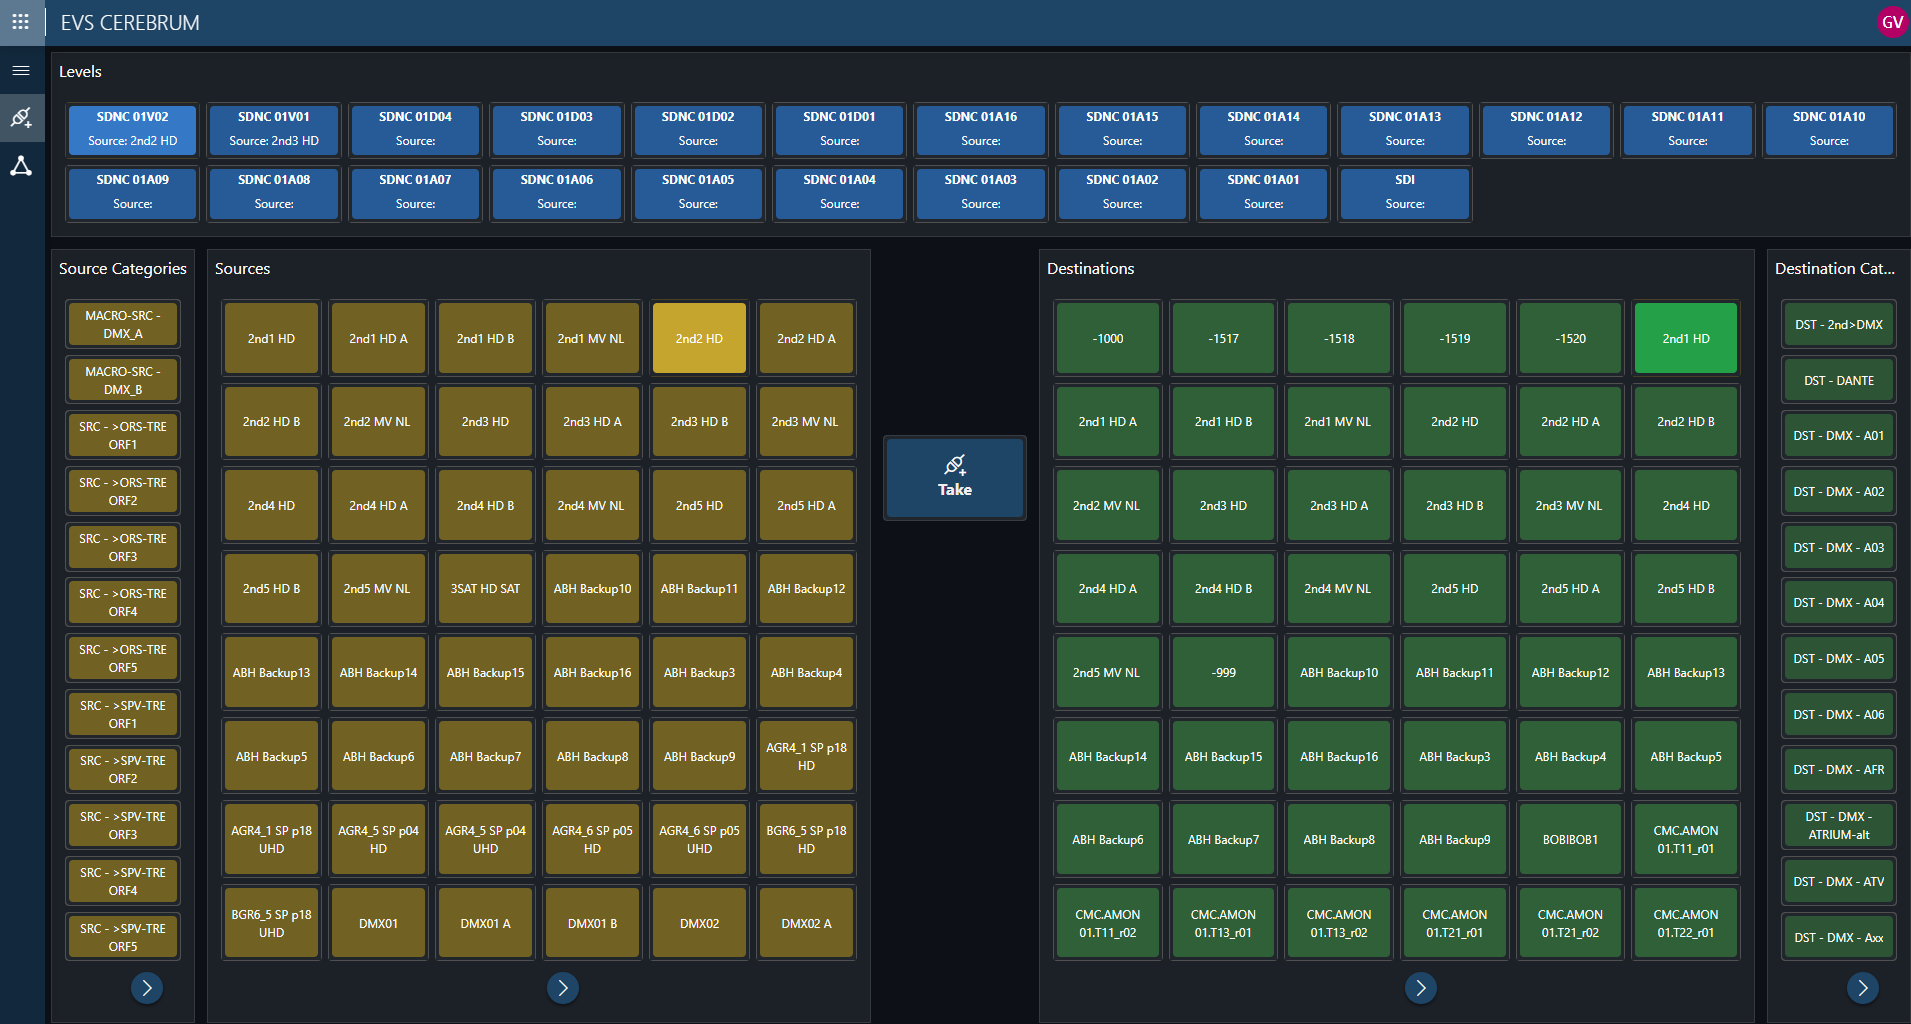Select source DMX02 A

pos(806,923)
